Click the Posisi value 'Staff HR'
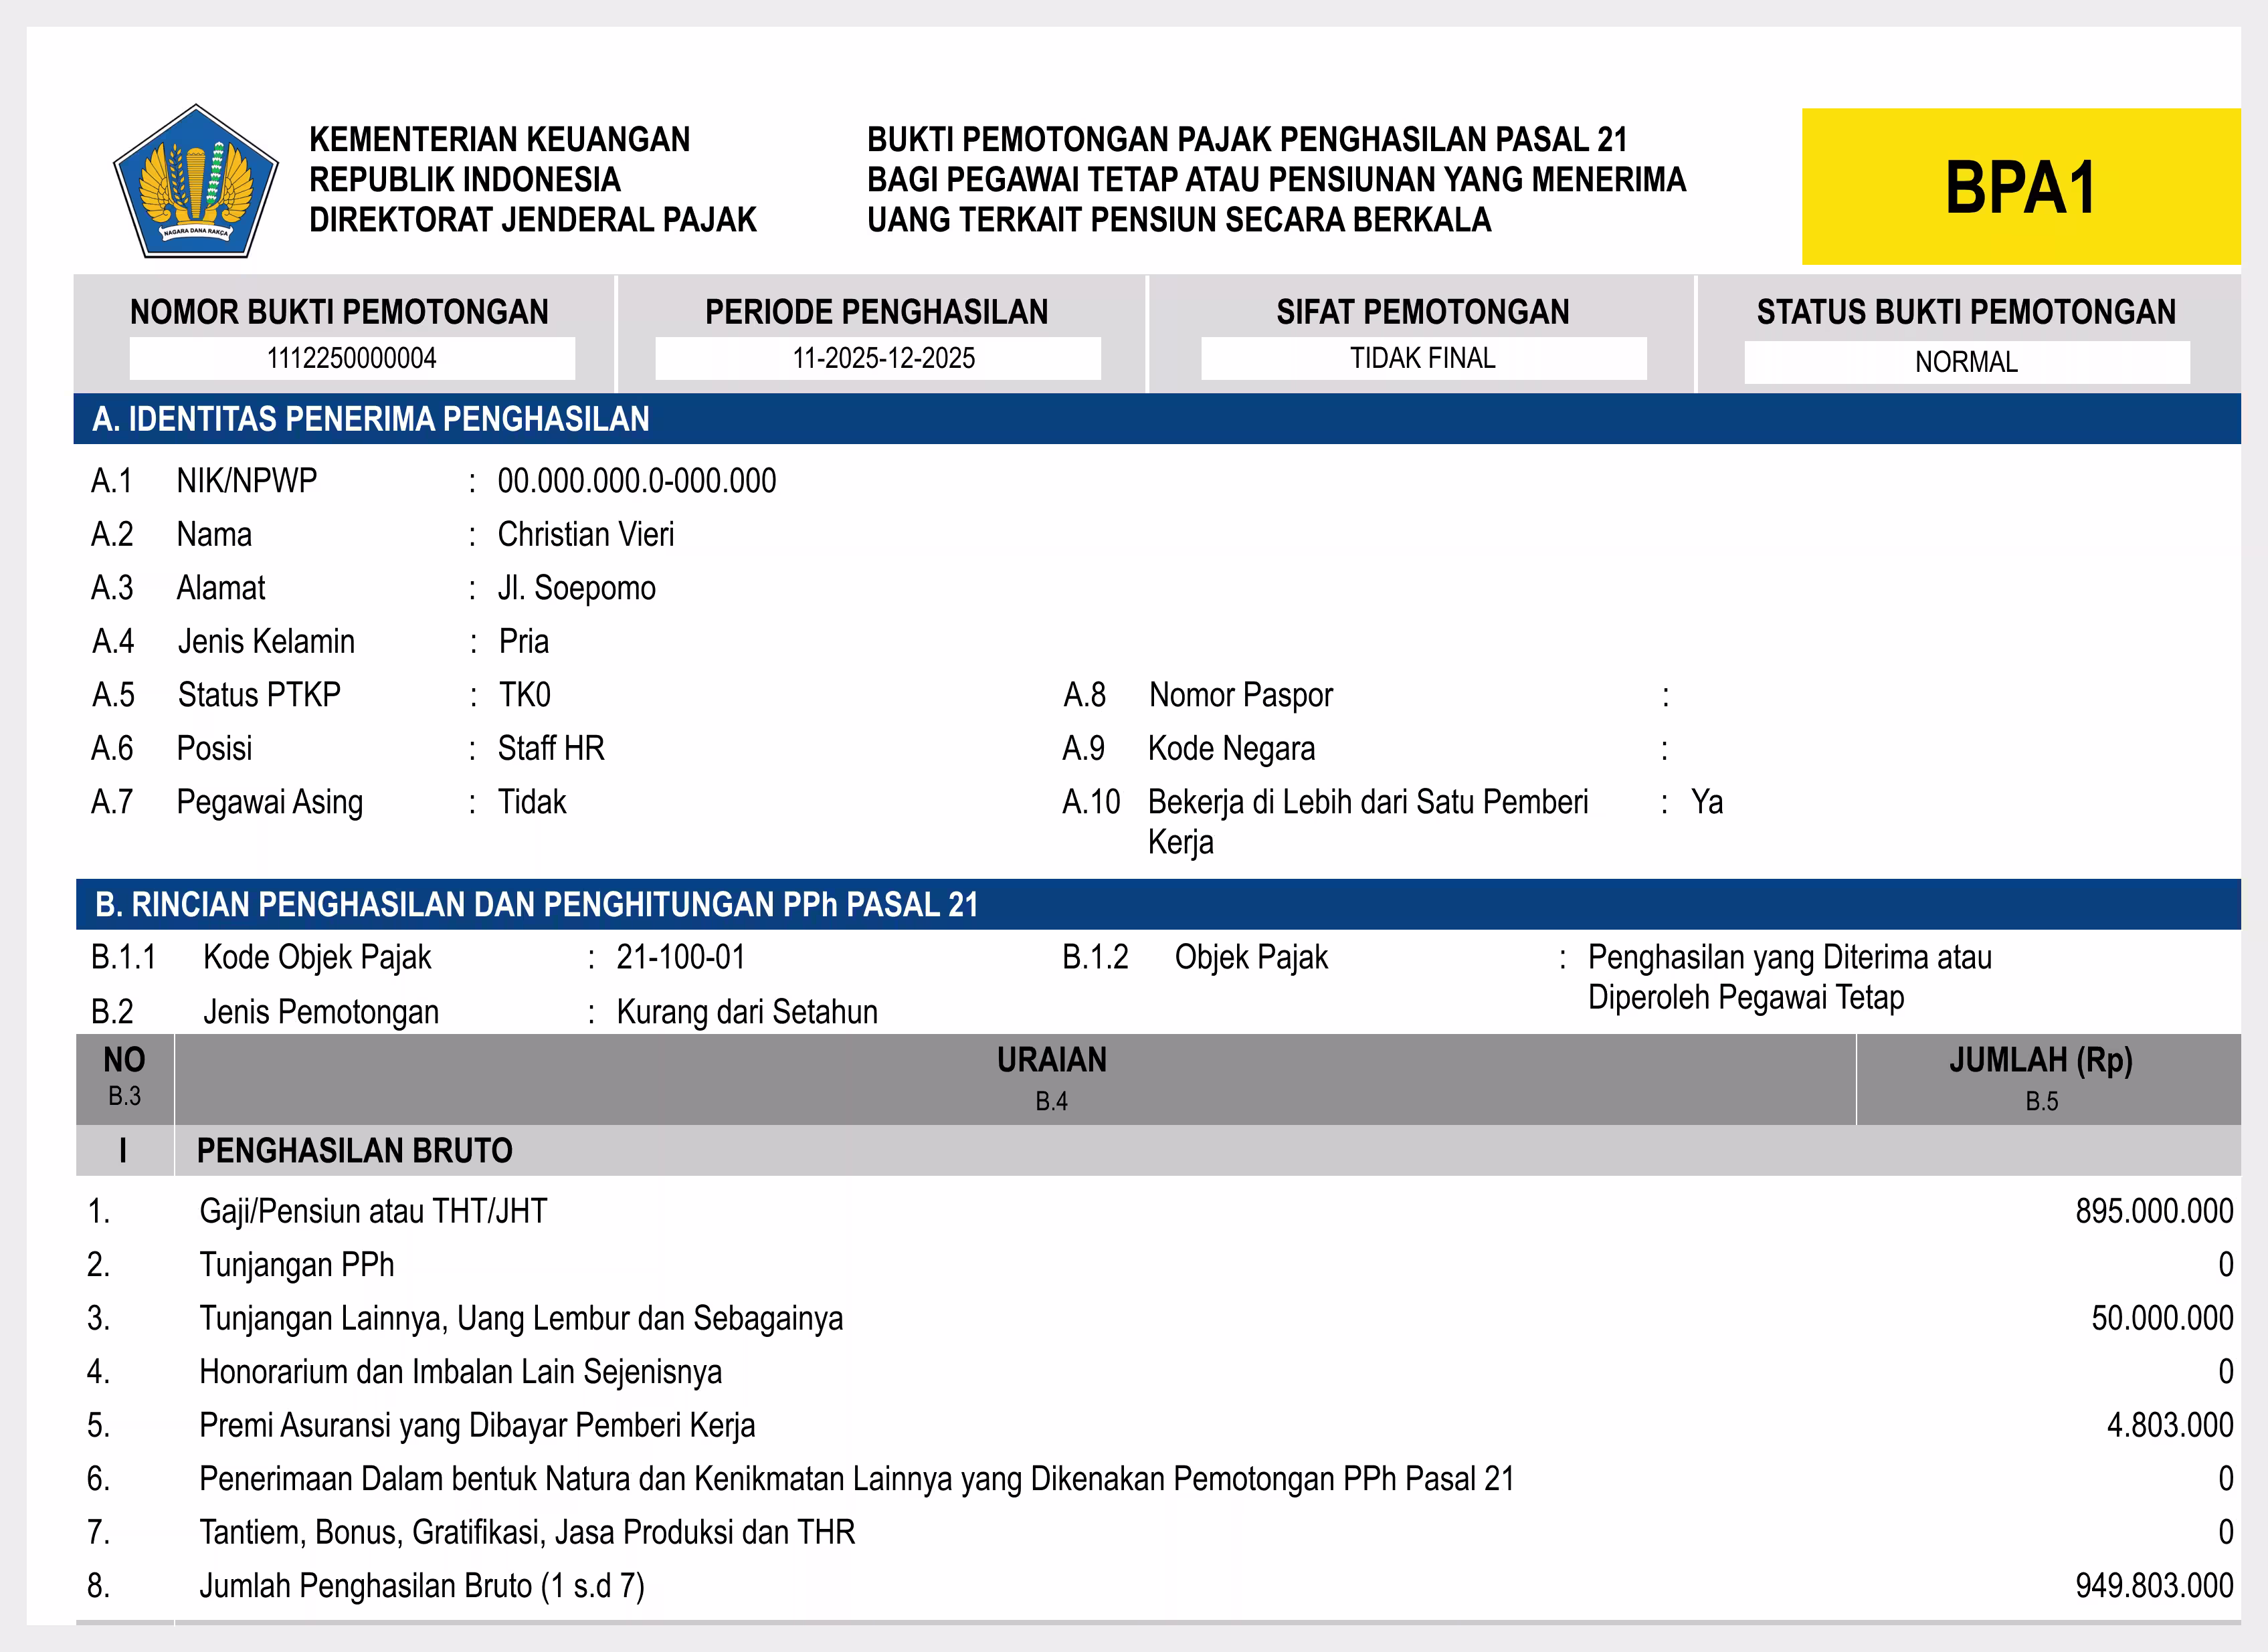The width and height of the screenshot is (2268, 1652). [551, 748]
